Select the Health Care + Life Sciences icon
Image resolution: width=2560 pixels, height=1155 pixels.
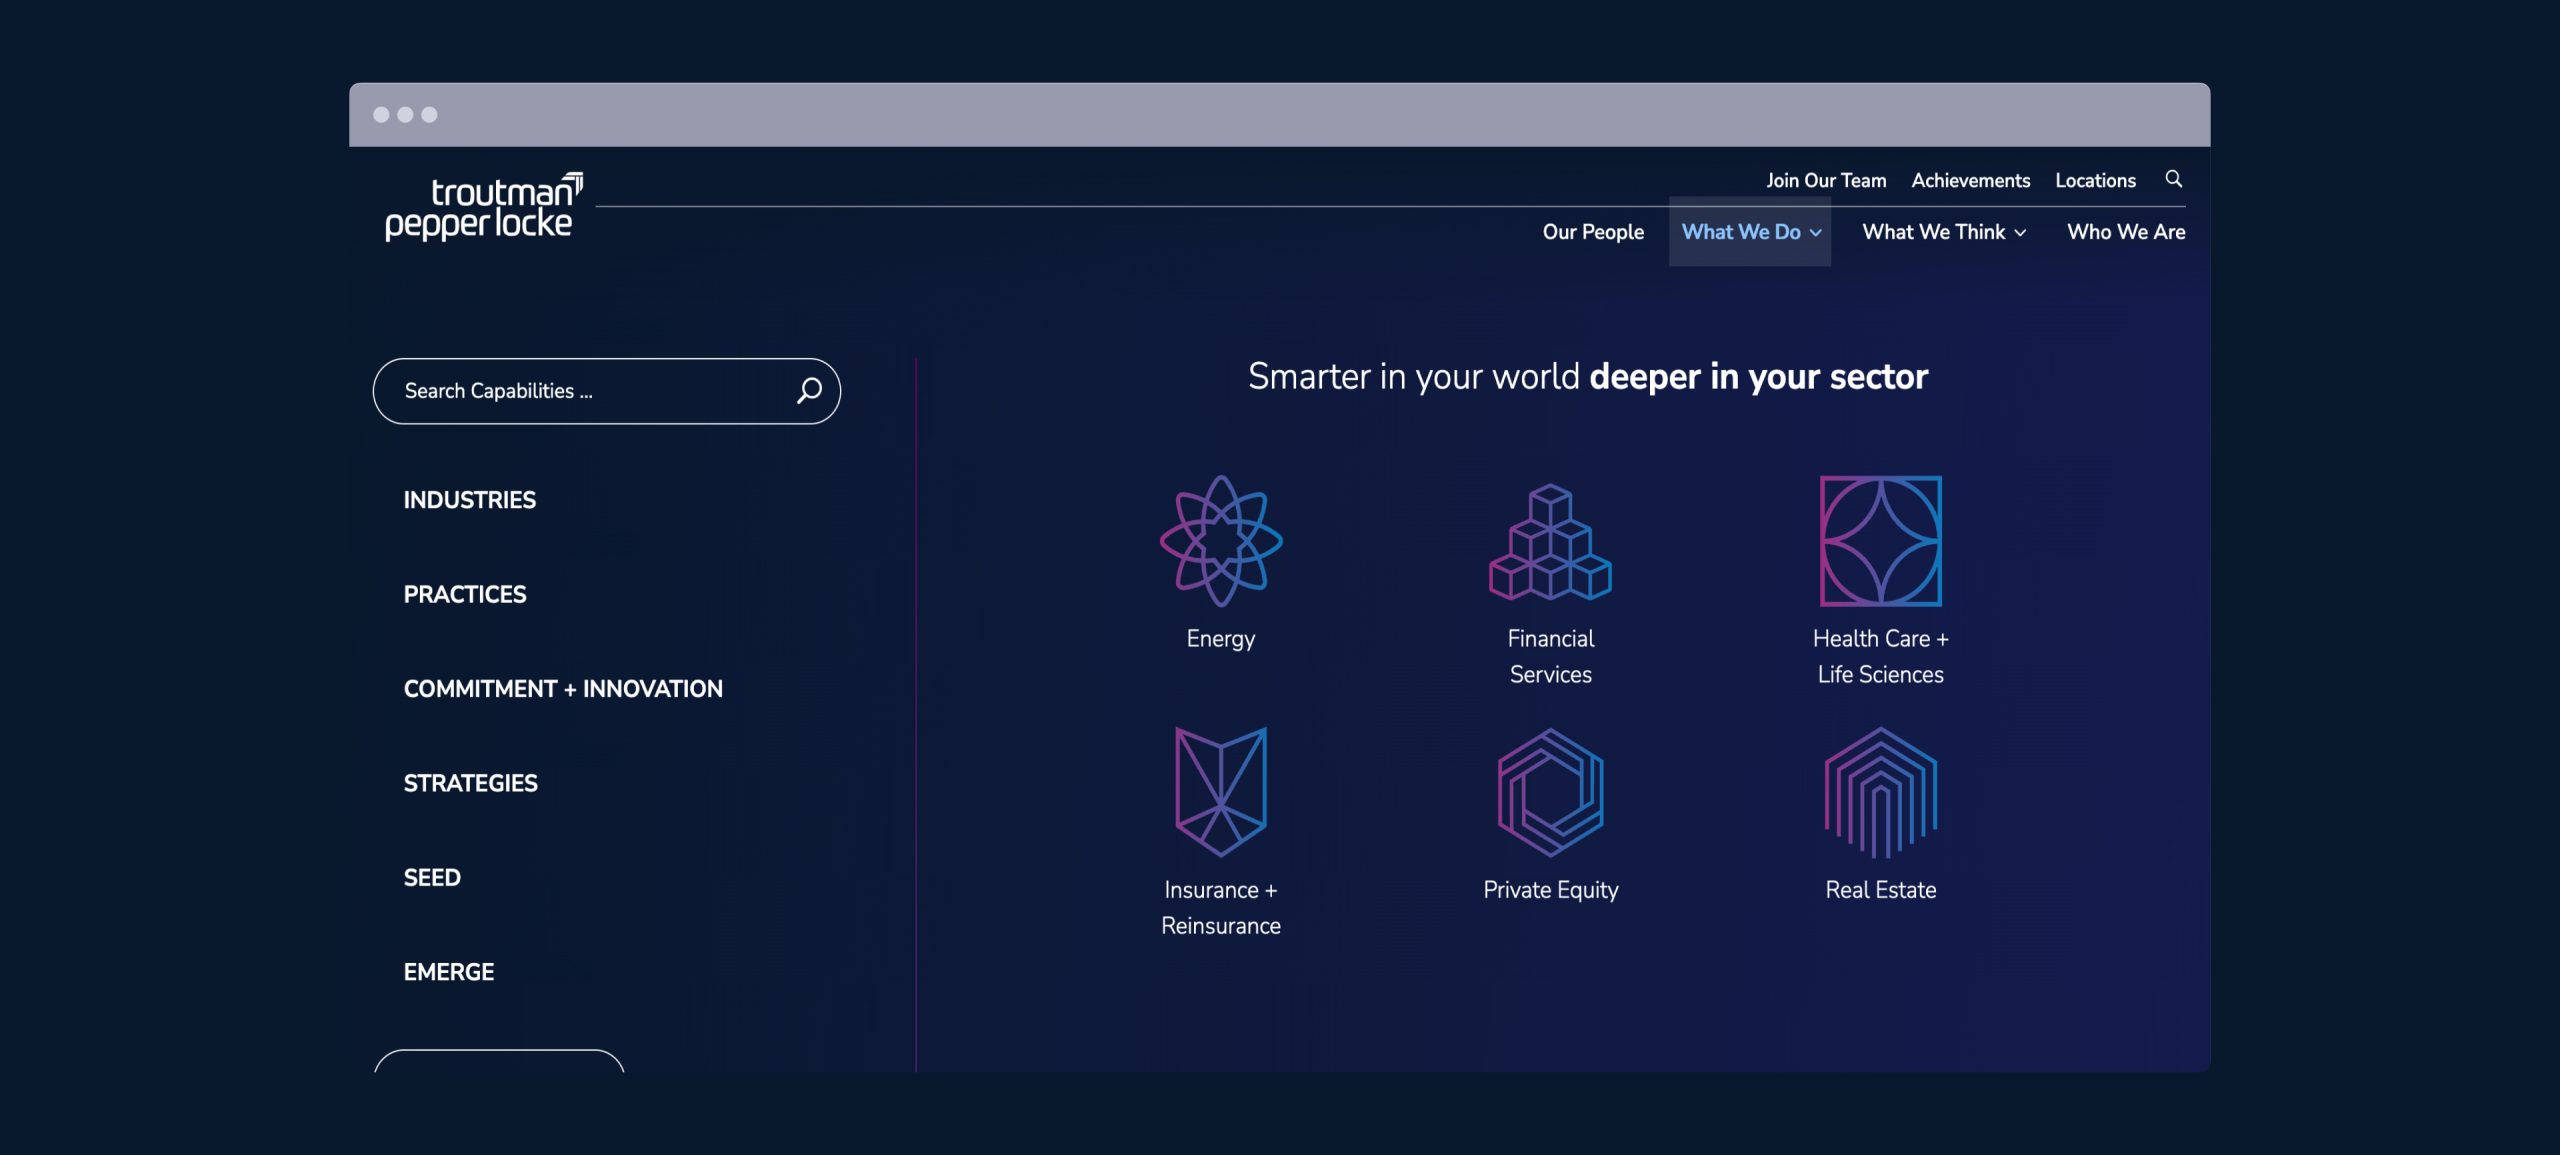pyautogui.click(x=1880, y=541)
